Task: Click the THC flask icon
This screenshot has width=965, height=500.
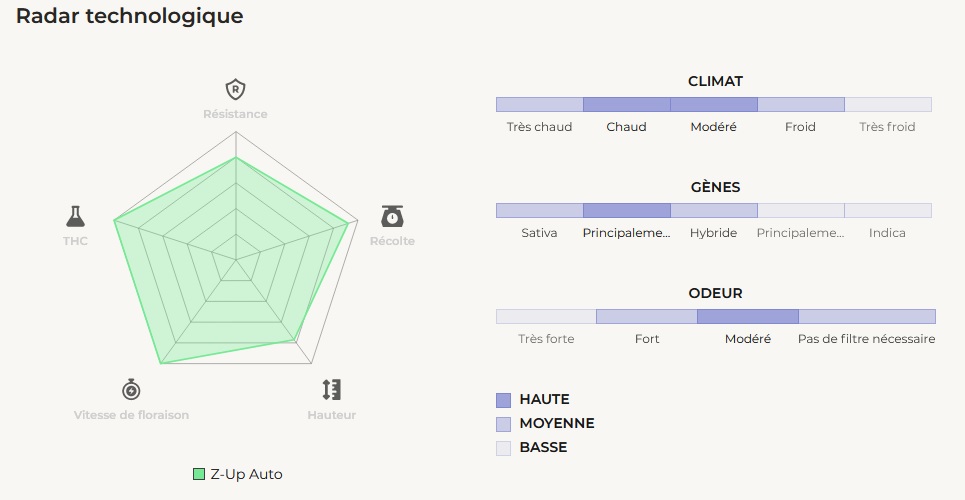Action: (x=75, y=215)
